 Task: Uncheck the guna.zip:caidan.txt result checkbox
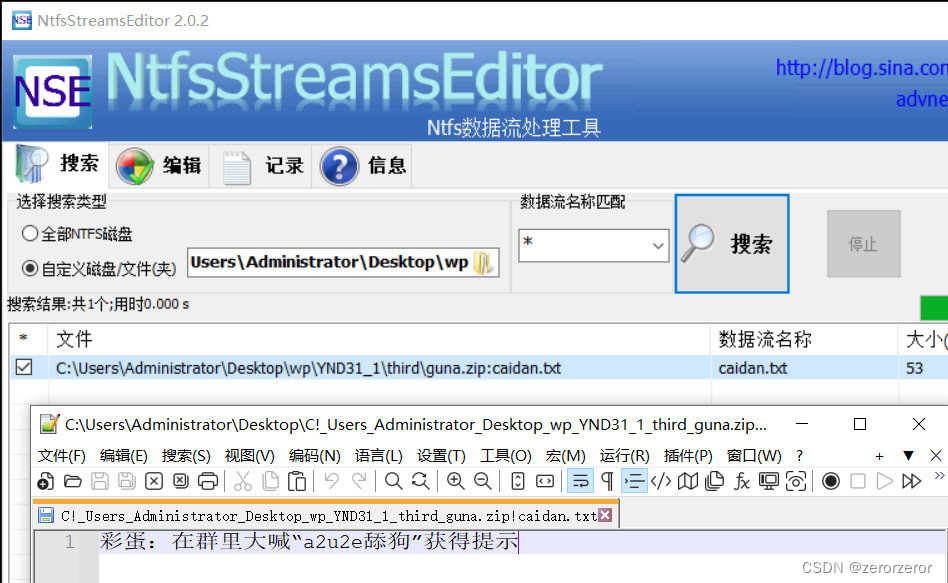pos(24,367)
